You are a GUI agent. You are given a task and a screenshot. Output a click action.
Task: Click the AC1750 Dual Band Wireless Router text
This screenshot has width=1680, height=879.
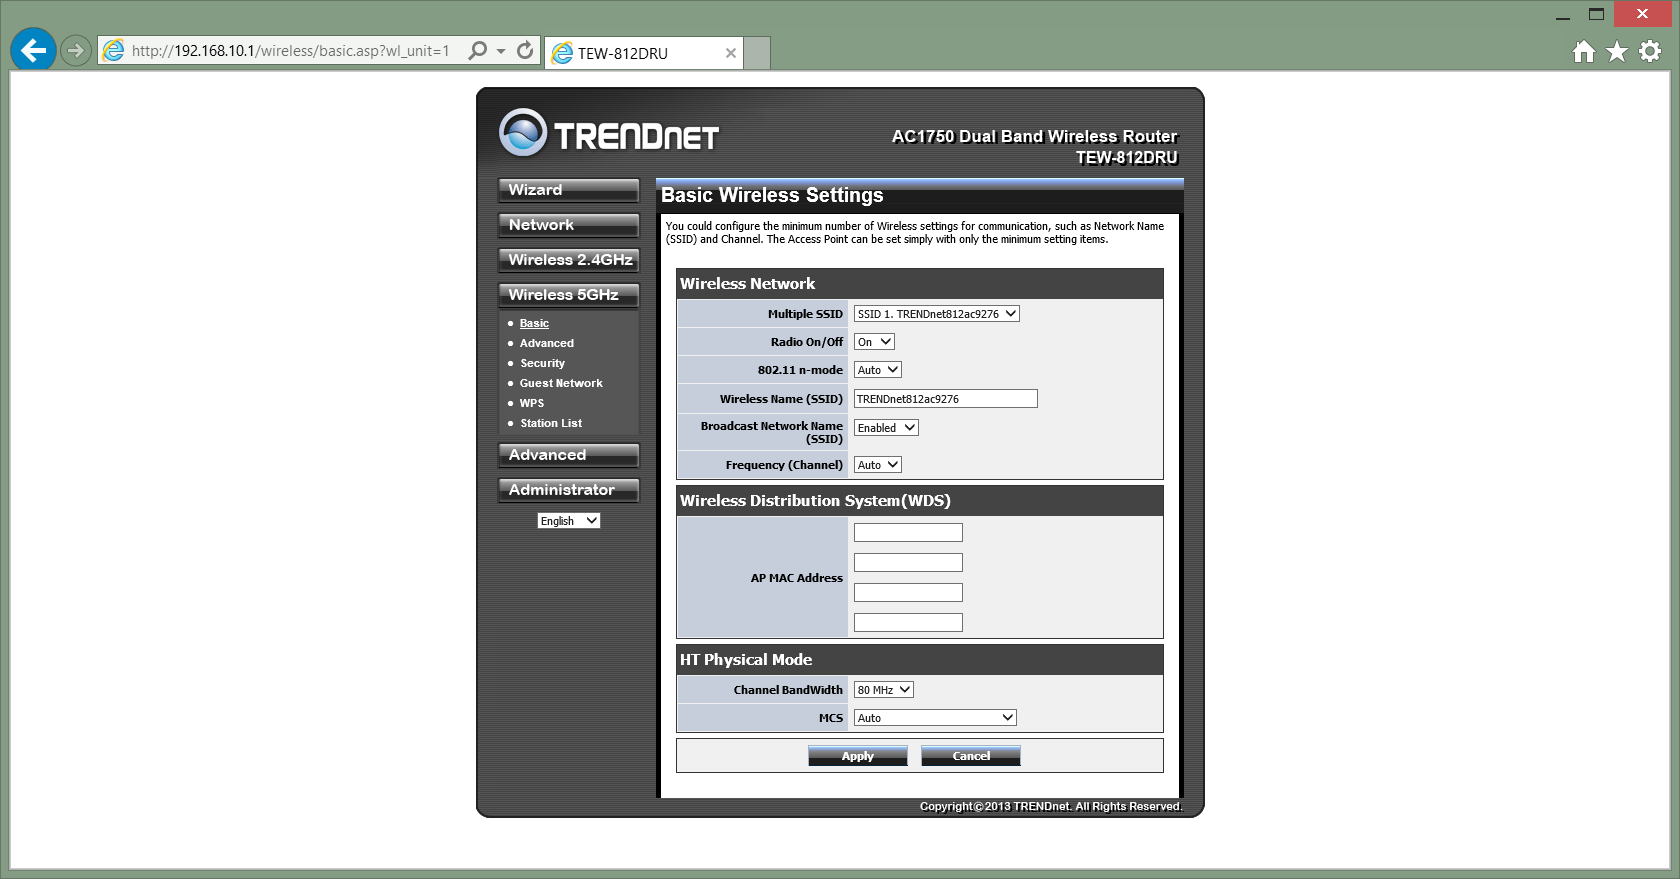point(1034,137)
